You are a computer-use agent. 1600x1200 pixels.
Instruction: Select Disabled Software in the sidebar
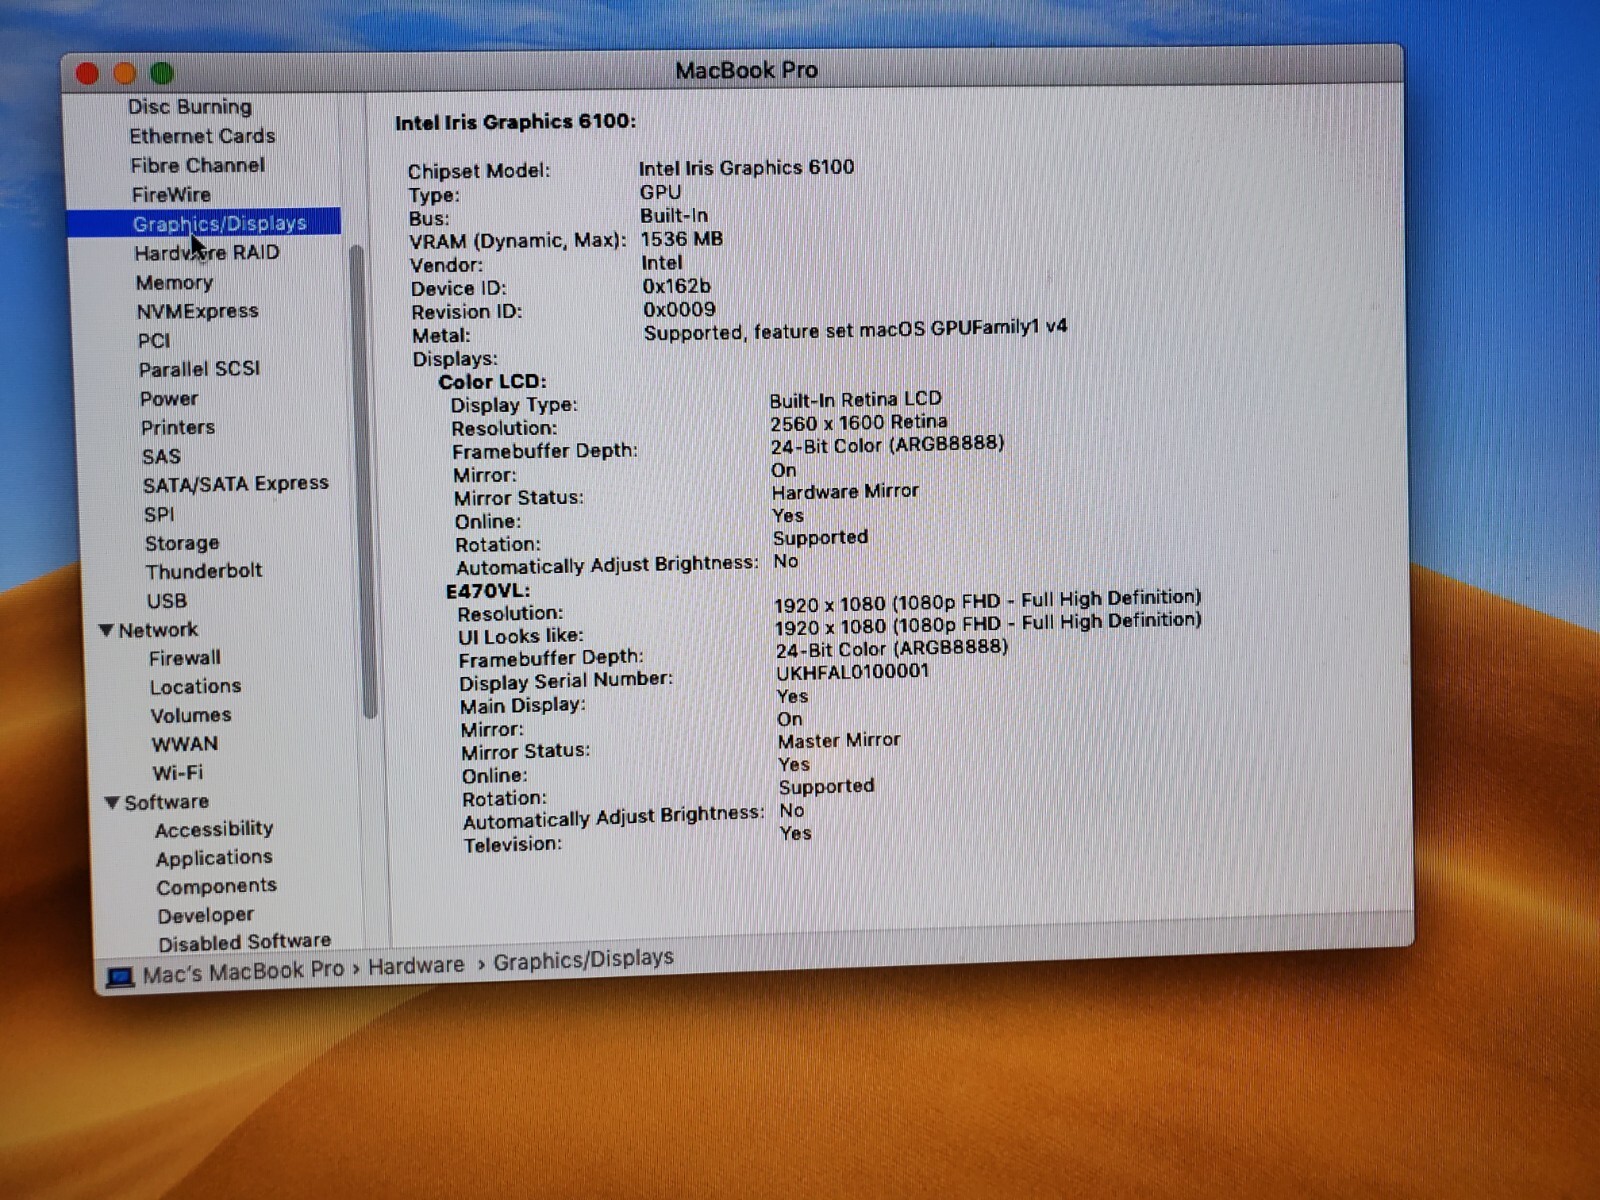point(245,942)
